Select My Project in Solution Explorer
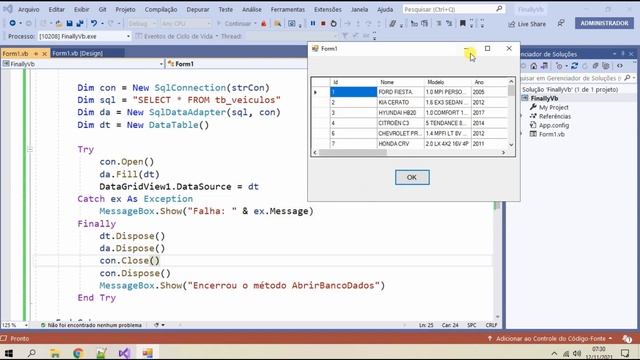Screen dimensions: 640x360 [x=553, y=107]
